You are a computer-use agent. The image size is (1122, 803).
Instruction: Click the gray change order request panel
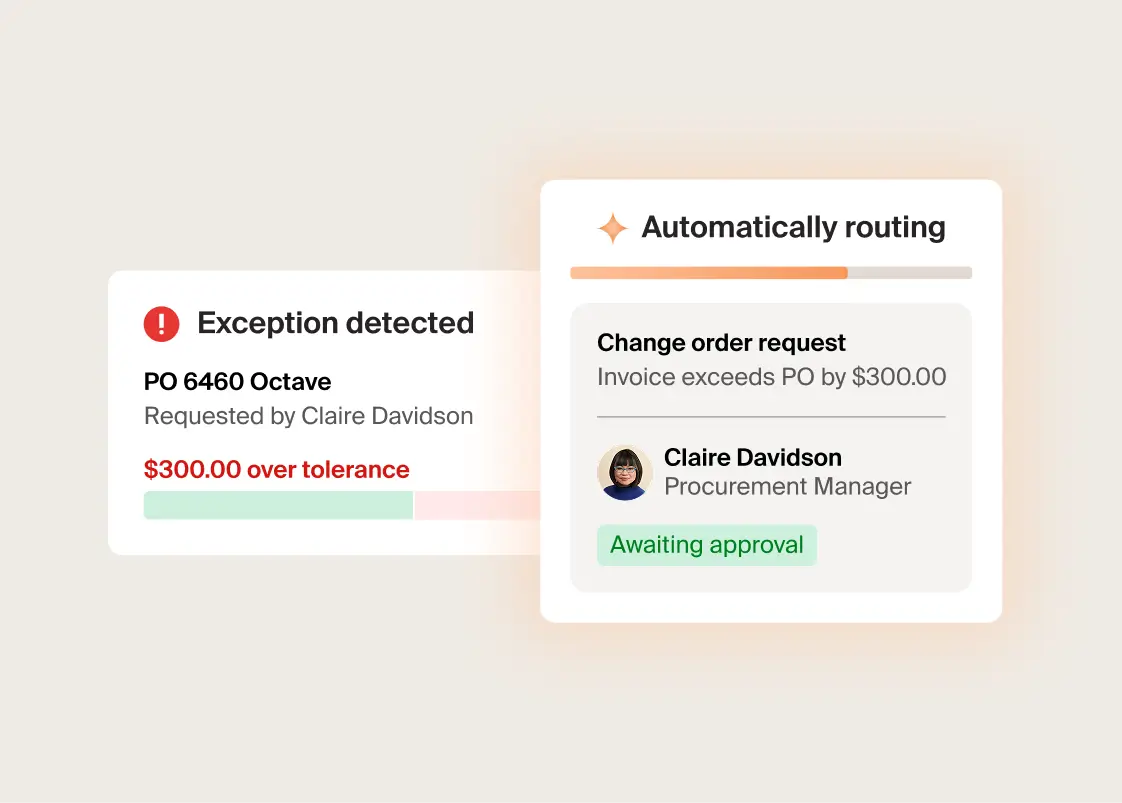771,448
